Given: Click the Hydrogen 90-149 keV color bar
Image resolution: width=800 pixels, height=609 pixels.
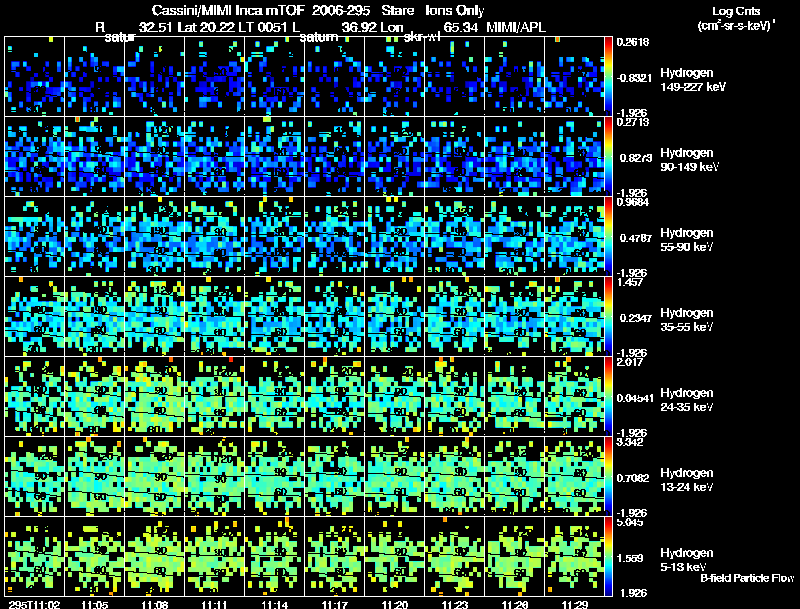Looking at the screenshot, I should 608,157.
